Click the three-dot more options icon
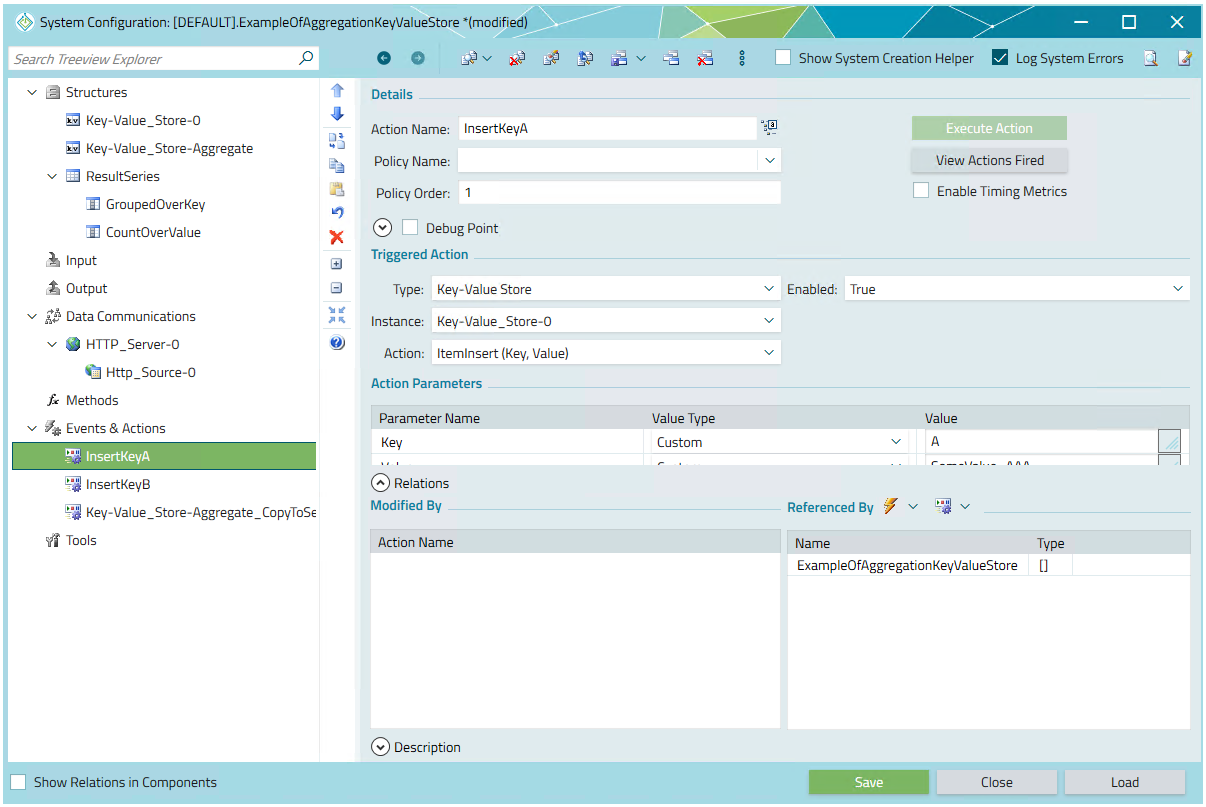The image size is (1206, 807). [x=742, y=59]
